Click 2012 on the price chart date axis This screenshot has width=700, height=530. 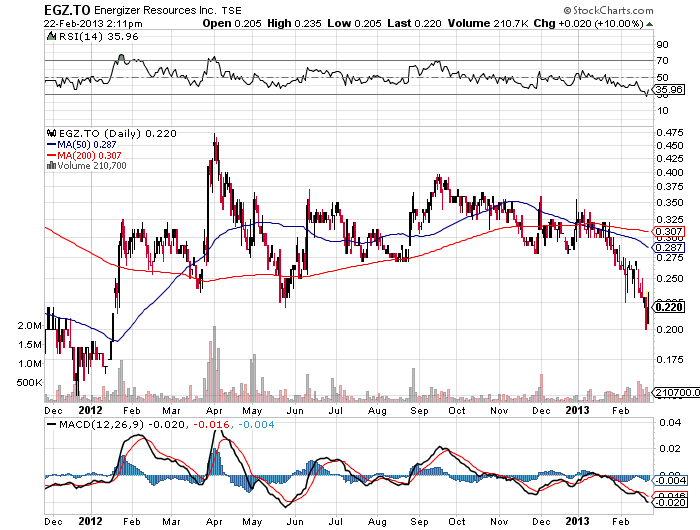coord(90,410)
